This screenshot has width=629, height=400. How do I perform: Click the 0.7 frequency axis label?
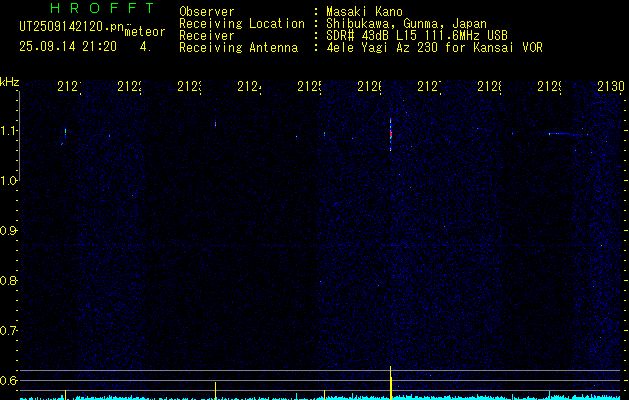(9, 331)
